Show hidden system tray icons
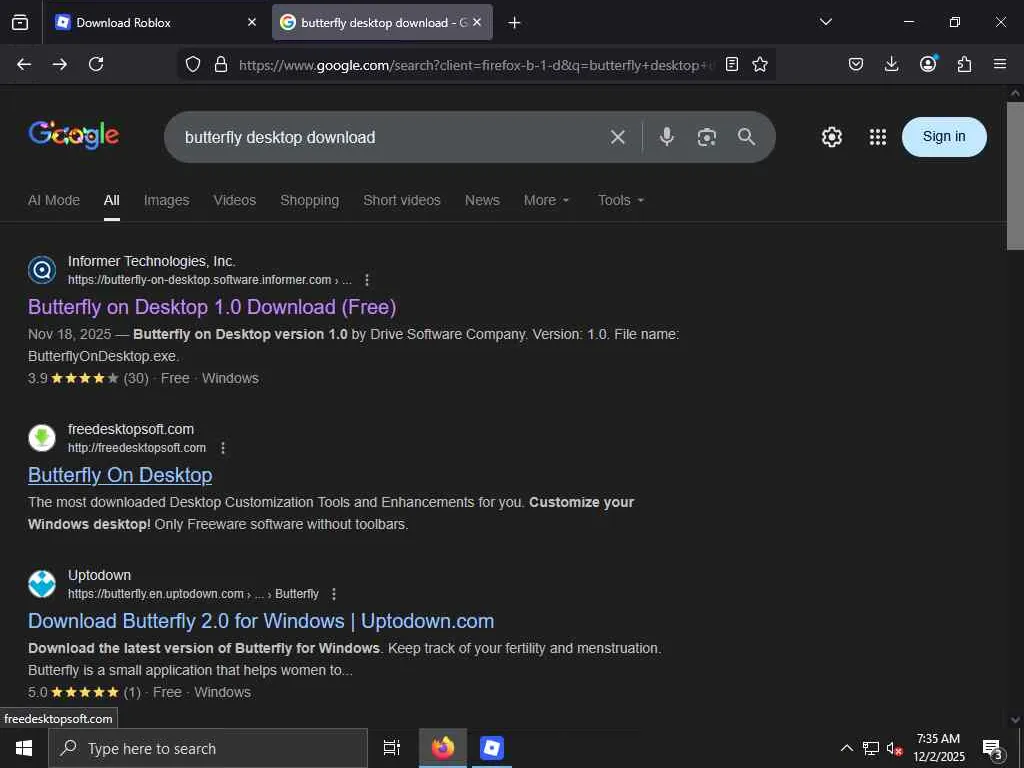 click(846, 748)
